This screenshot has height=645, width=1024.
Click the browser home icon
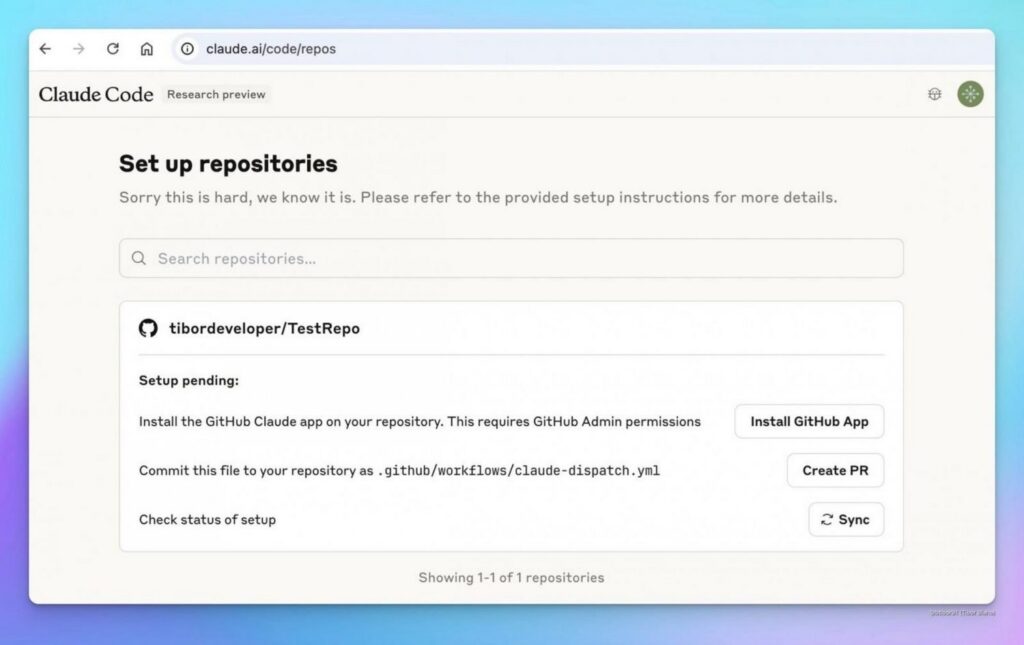point(146,48)
